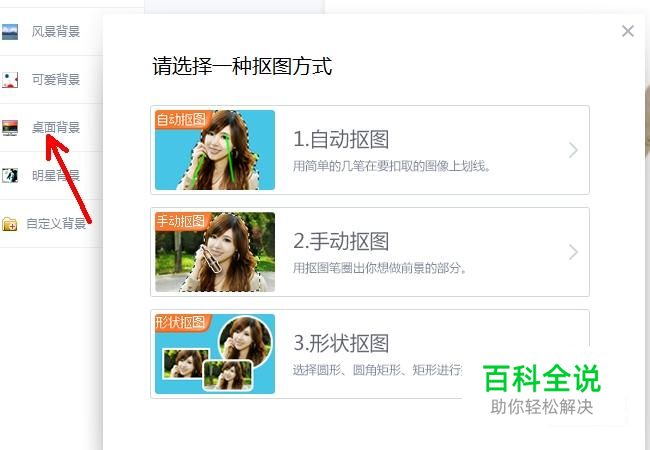
Task: Click the 手动抠图 preview thumbnail
Action: click(x=215, y=252)
